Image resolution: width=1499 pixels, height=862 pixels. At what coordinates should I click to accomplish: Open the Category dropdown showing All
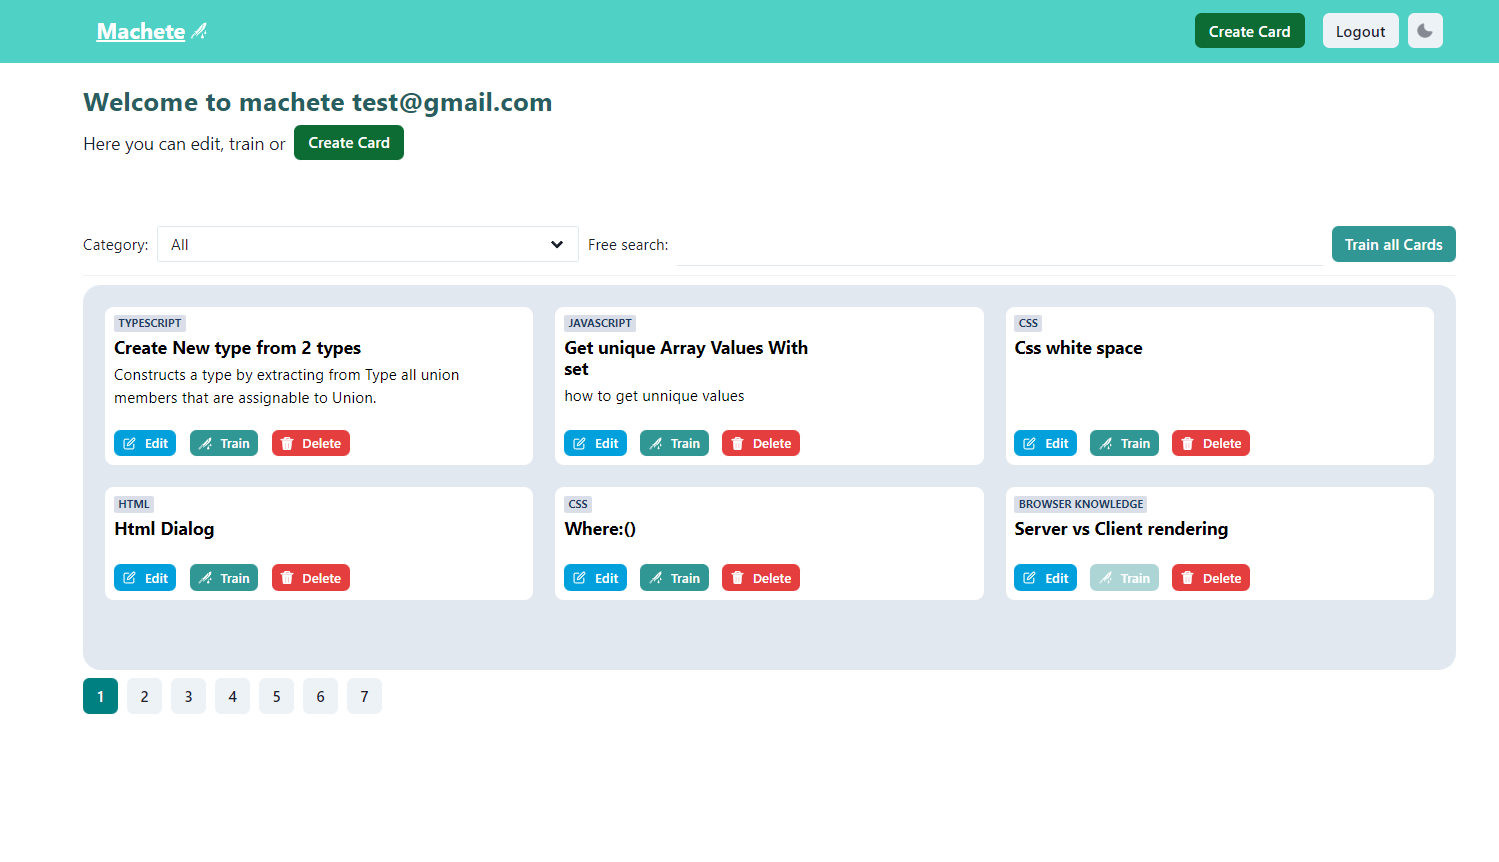367,245
